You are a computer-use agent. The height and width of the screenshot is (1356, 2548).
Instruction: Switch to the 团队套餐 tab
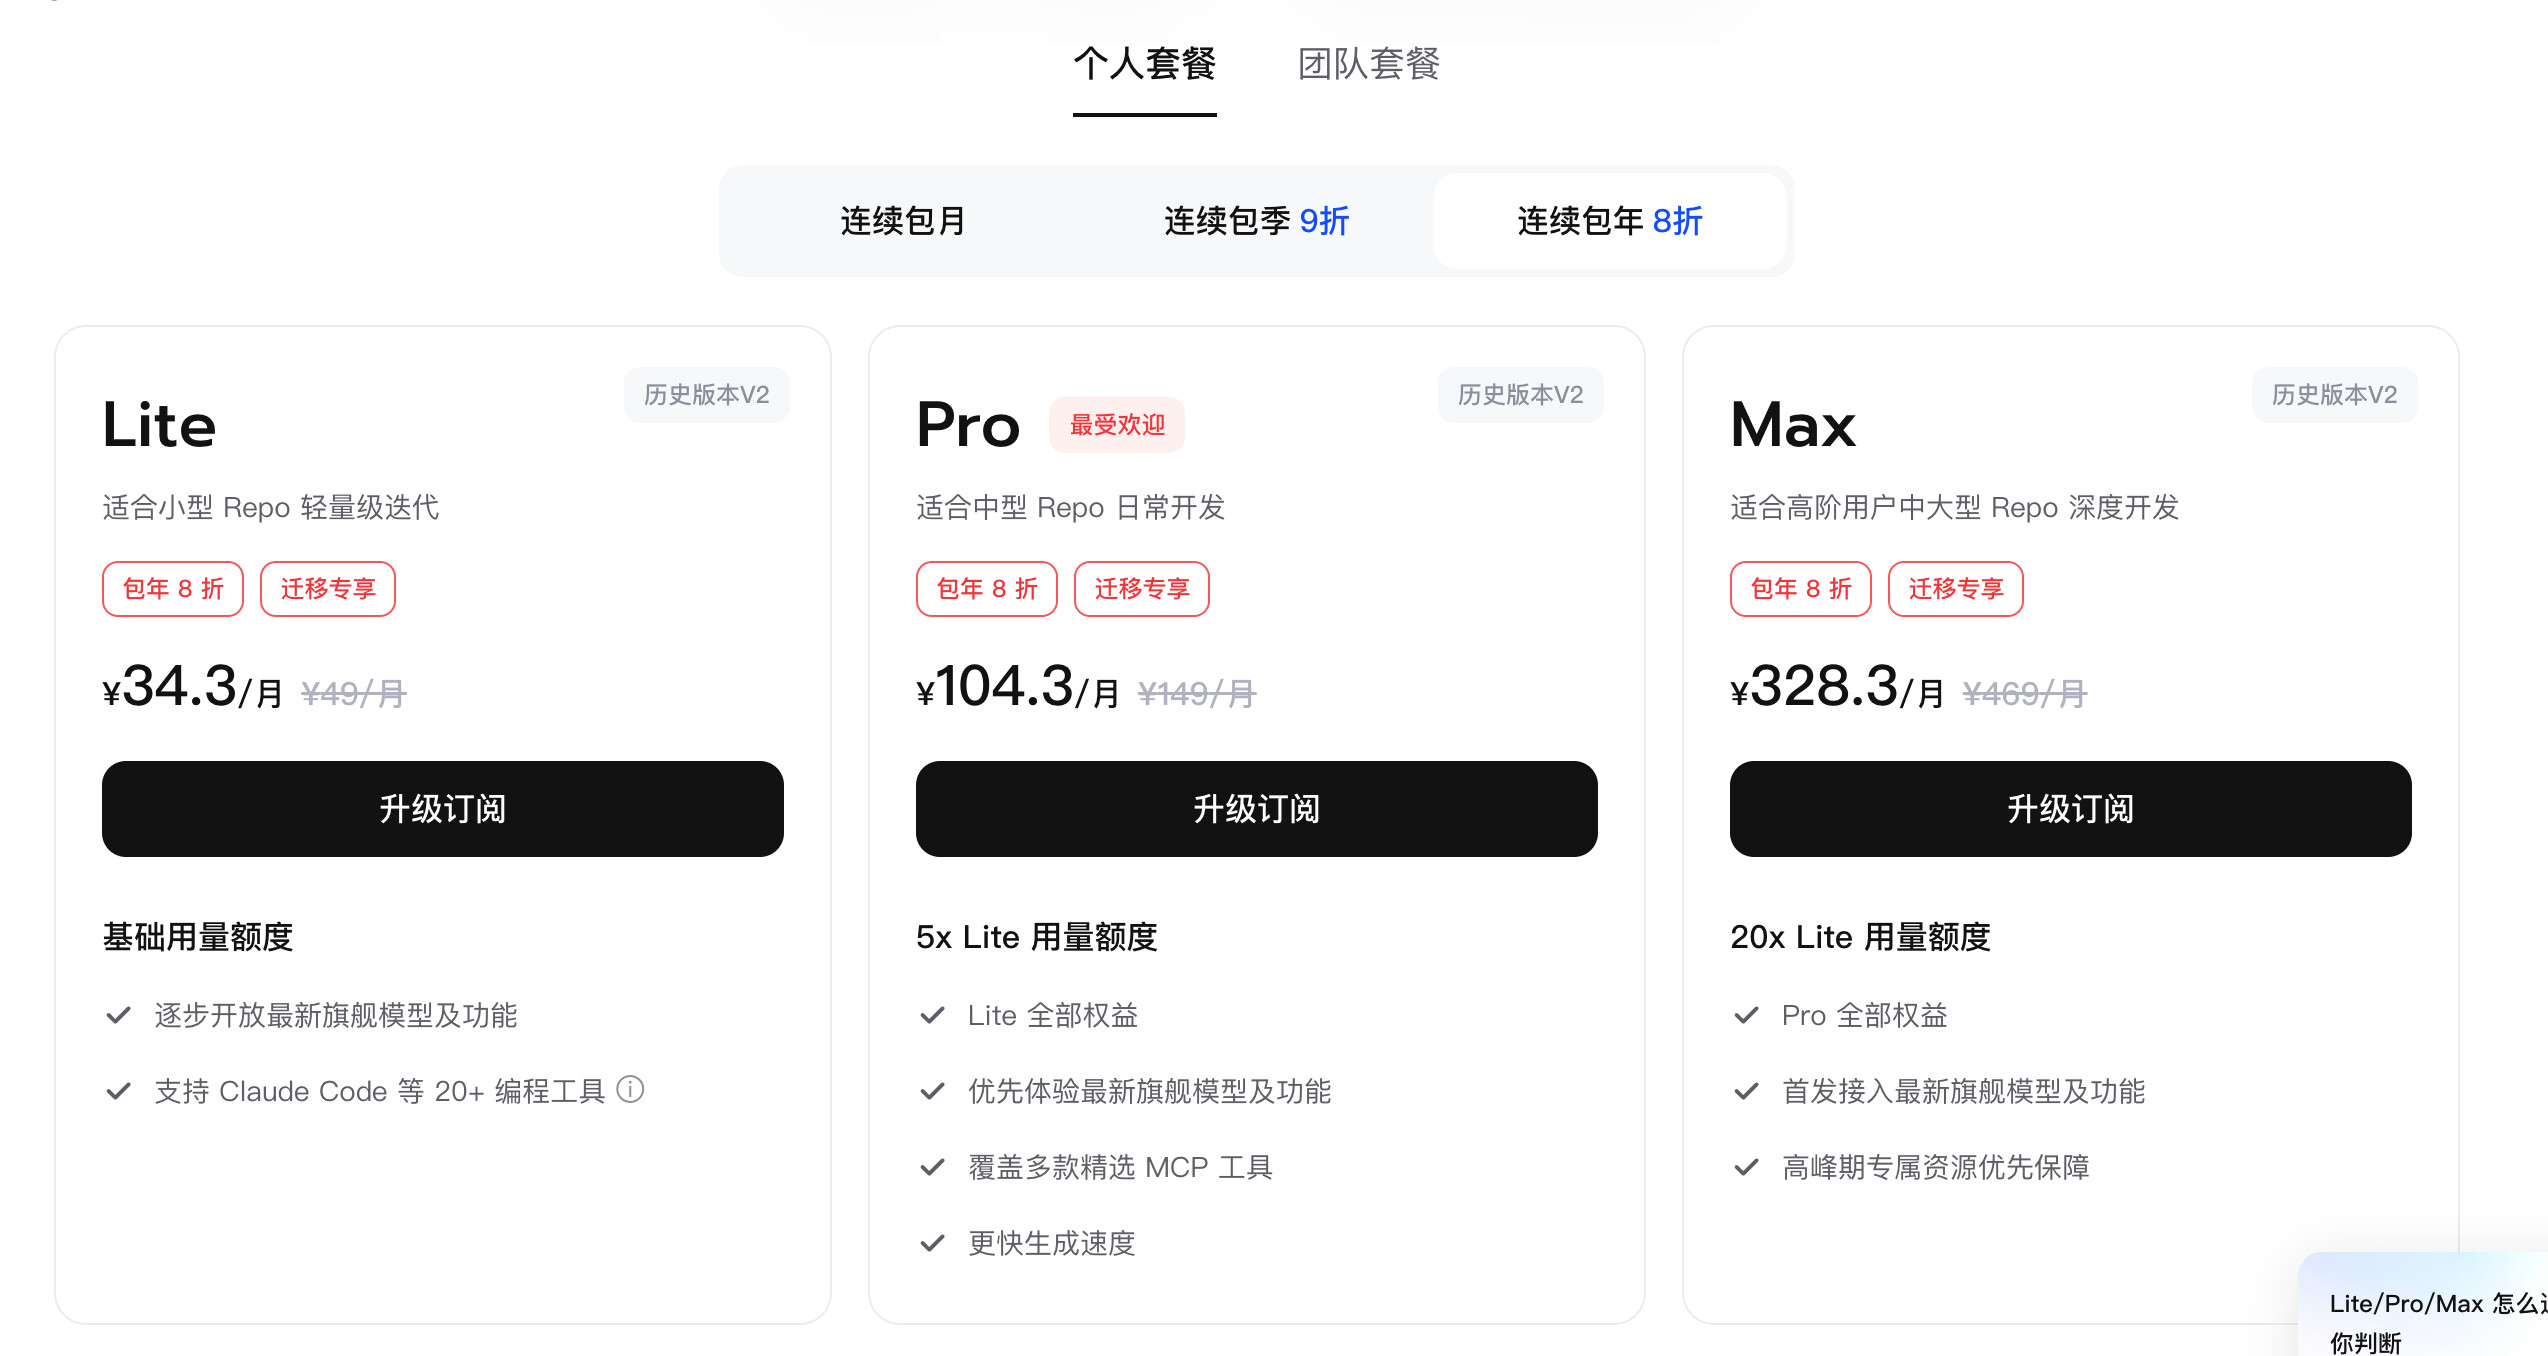coord(1369,64)
